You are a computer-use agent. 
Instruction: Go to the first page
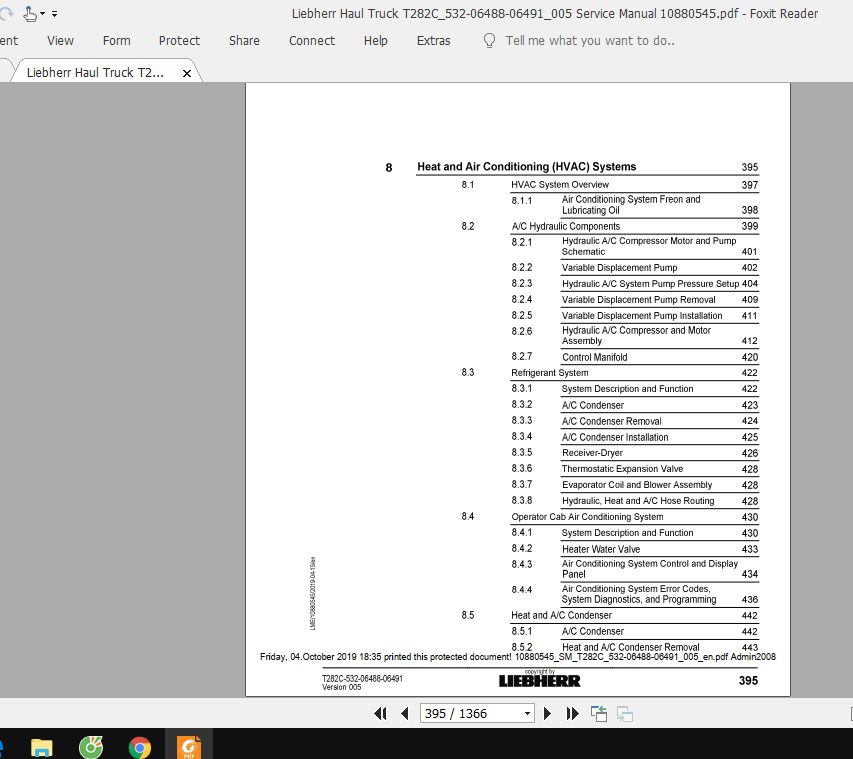[380, 713]
